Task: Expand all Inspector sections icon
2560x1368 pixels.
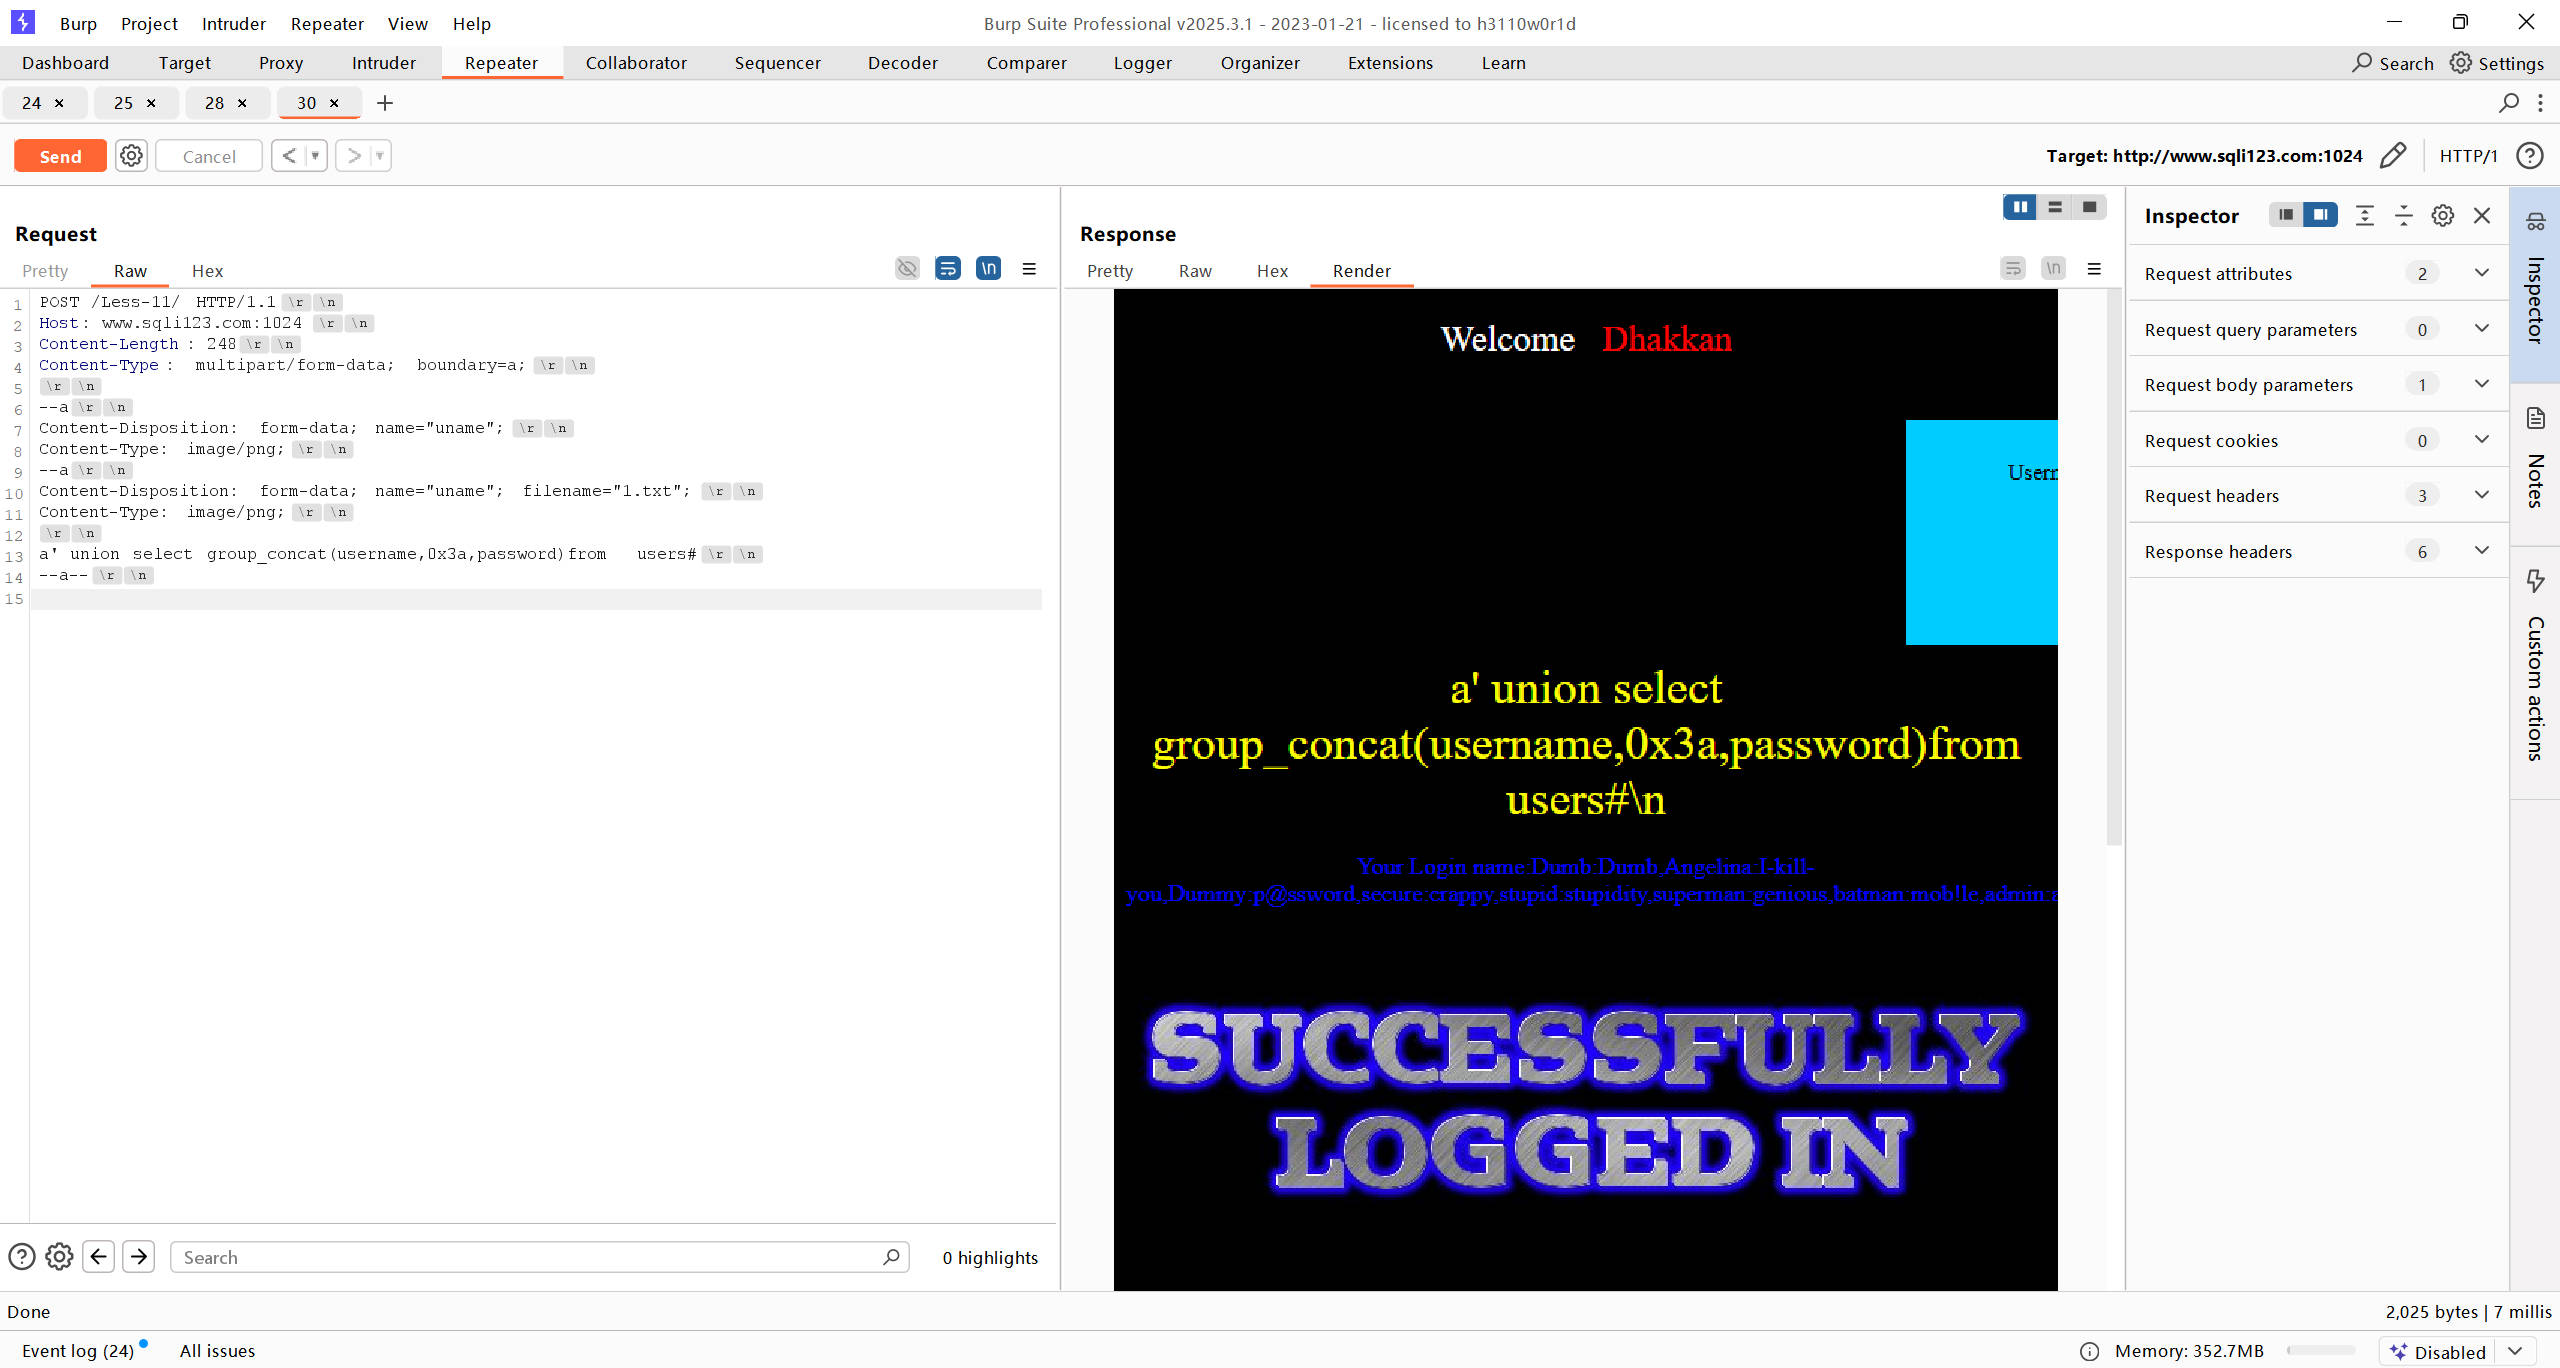Action: pyautogui.click(x=2365, y=216)
